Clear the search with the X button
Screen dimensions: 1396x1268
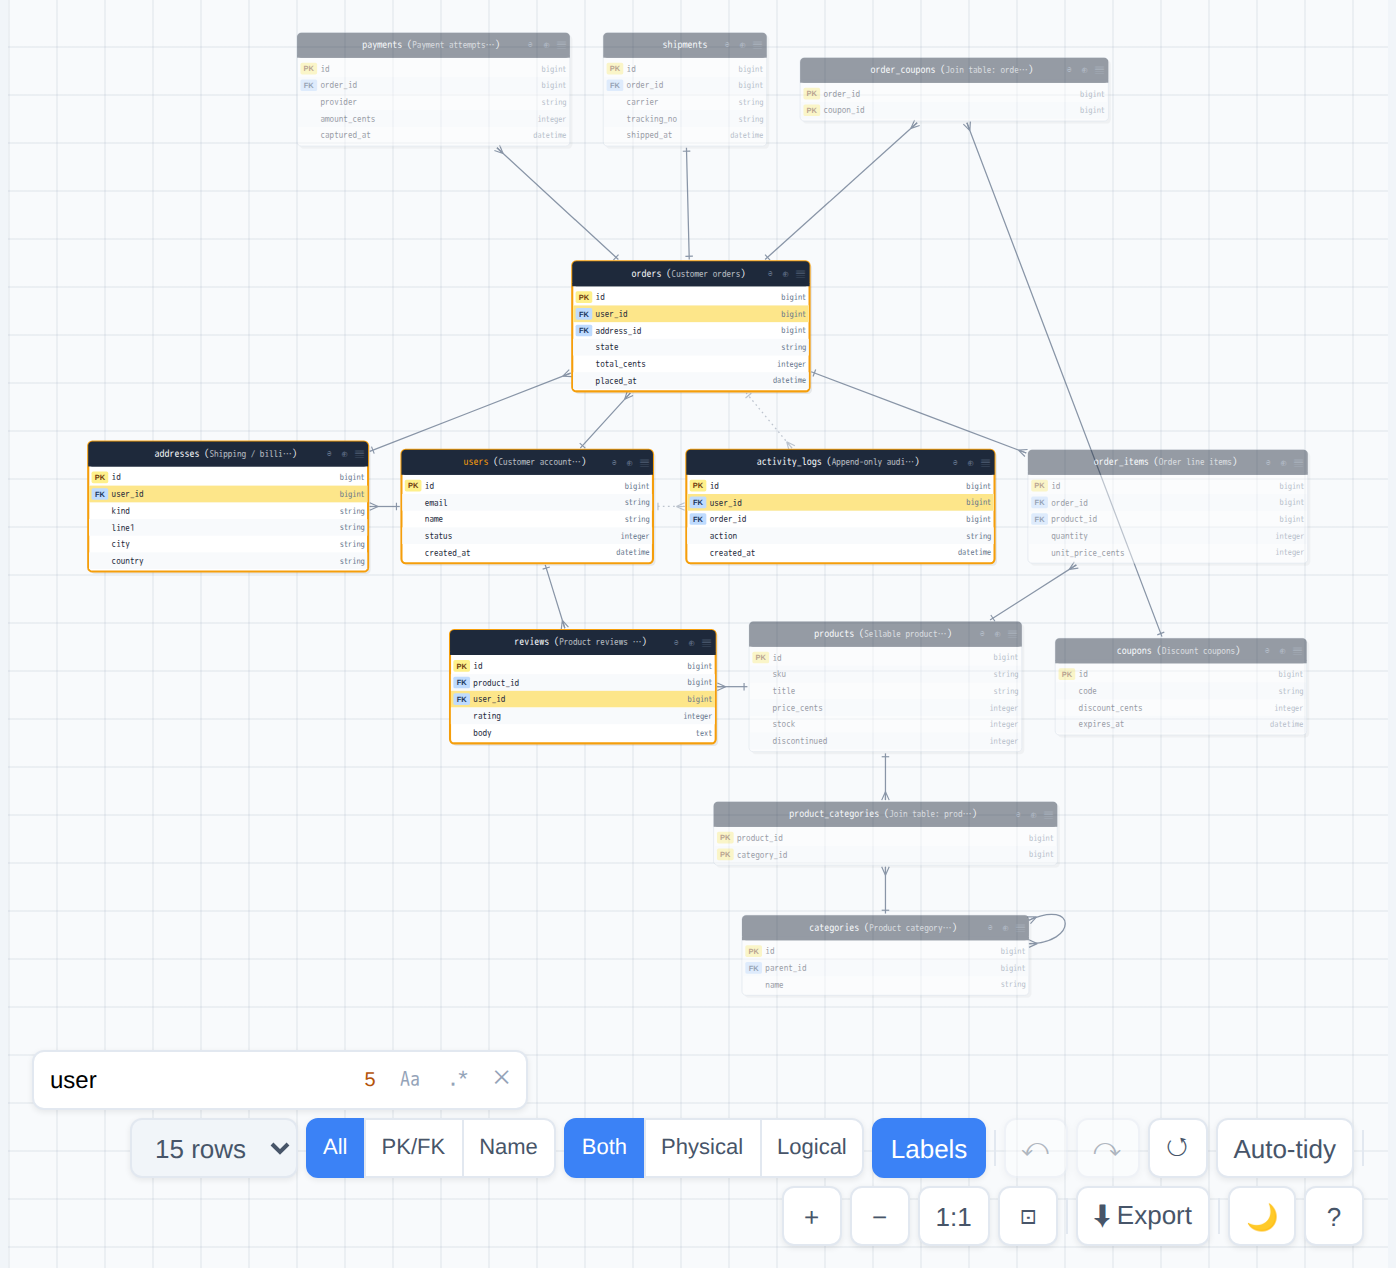pyautogui.click(x=502, y=1078)
